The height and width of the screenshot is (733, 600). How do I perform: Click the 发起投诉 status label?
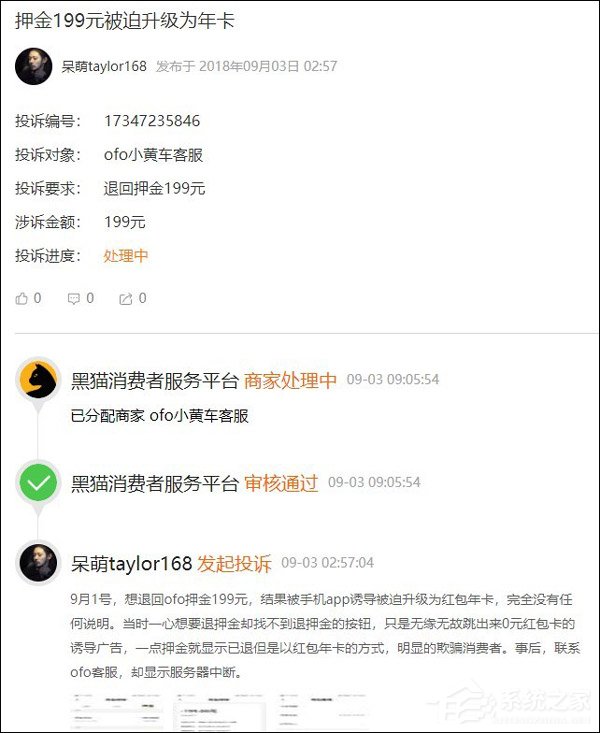click(234, 563)
